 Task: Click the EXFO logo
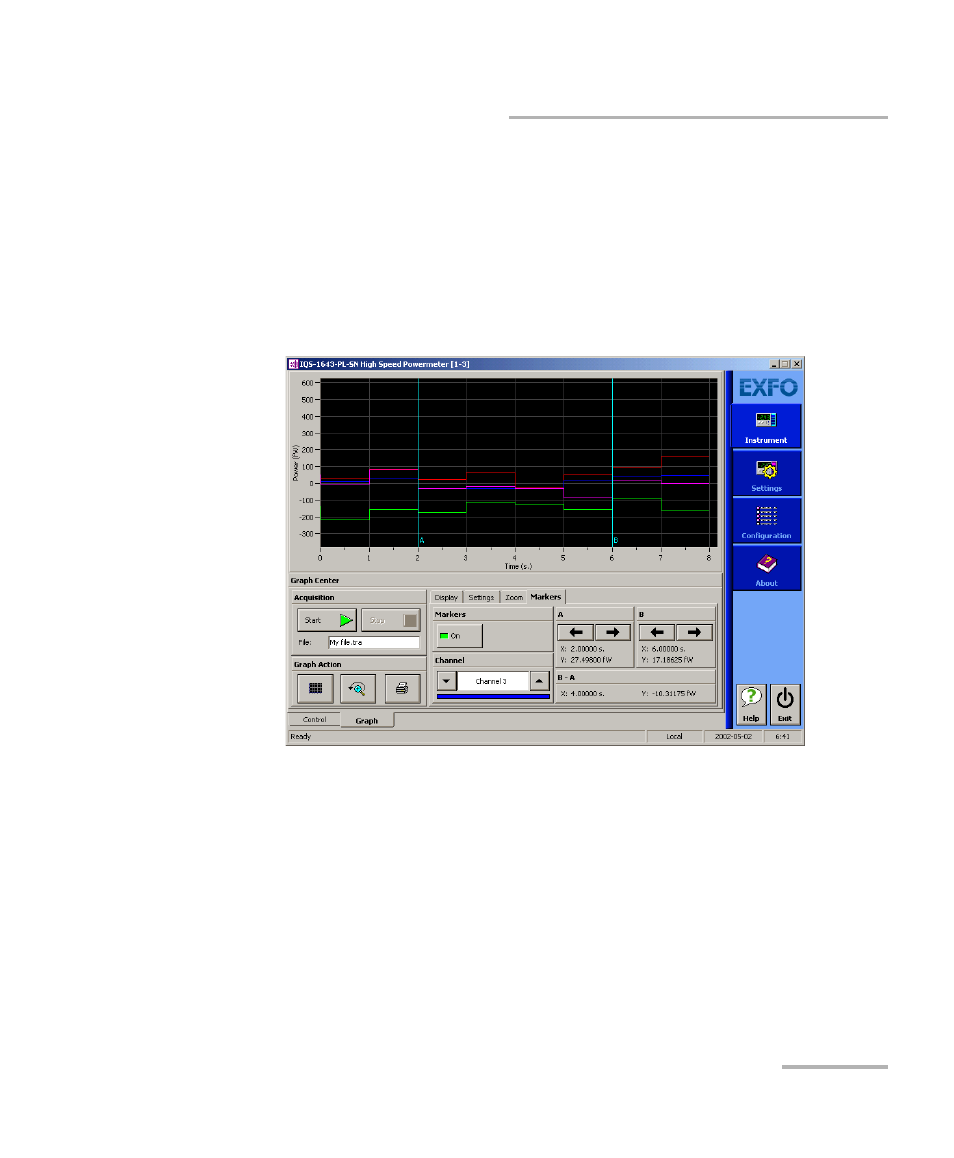coord(768,388)
